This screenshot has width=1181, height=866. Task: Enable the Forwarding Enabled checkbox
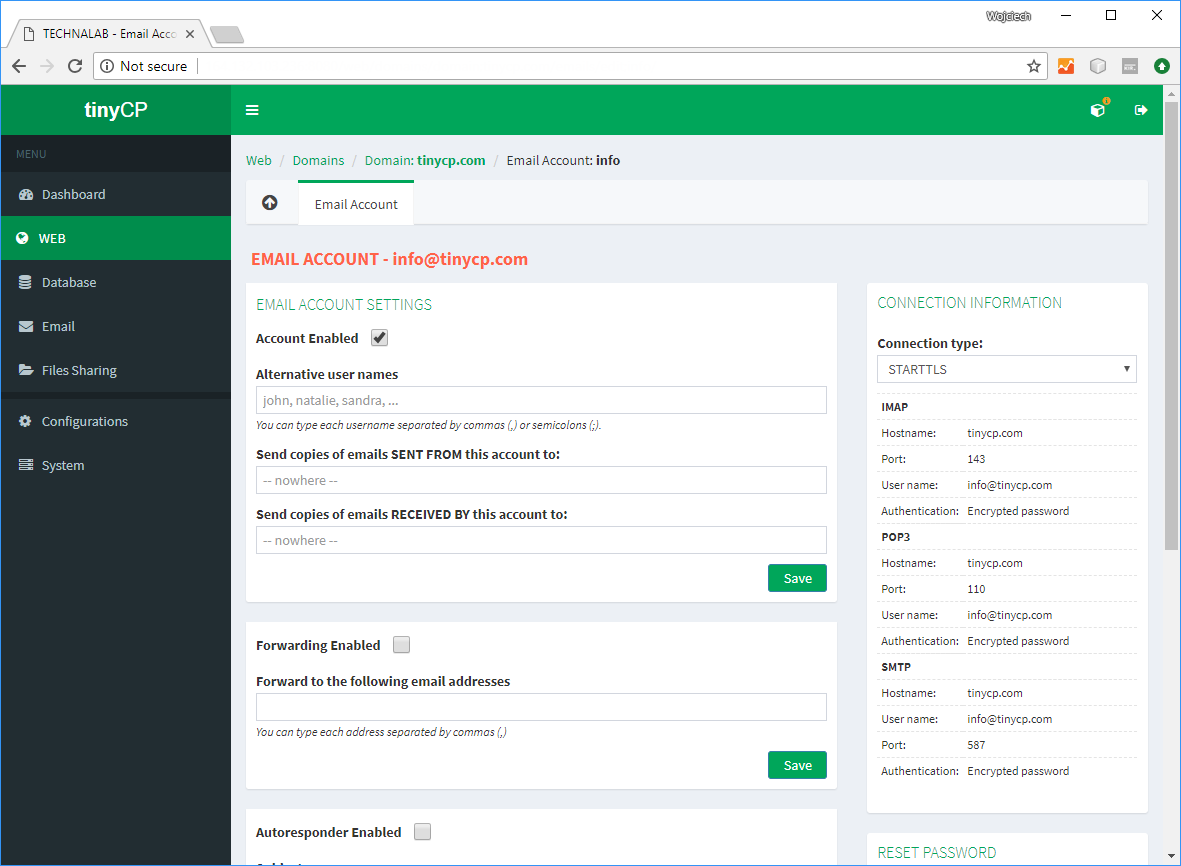pyautogui.click(x=401, y=645)
